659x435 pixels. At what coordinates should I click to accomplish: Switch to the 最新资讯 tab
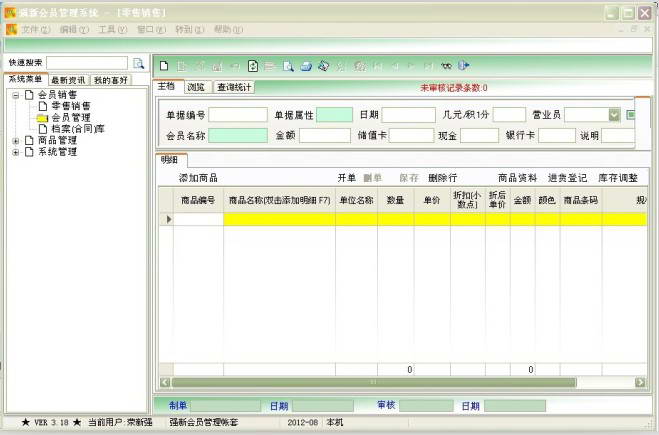[x=69, y=80]
